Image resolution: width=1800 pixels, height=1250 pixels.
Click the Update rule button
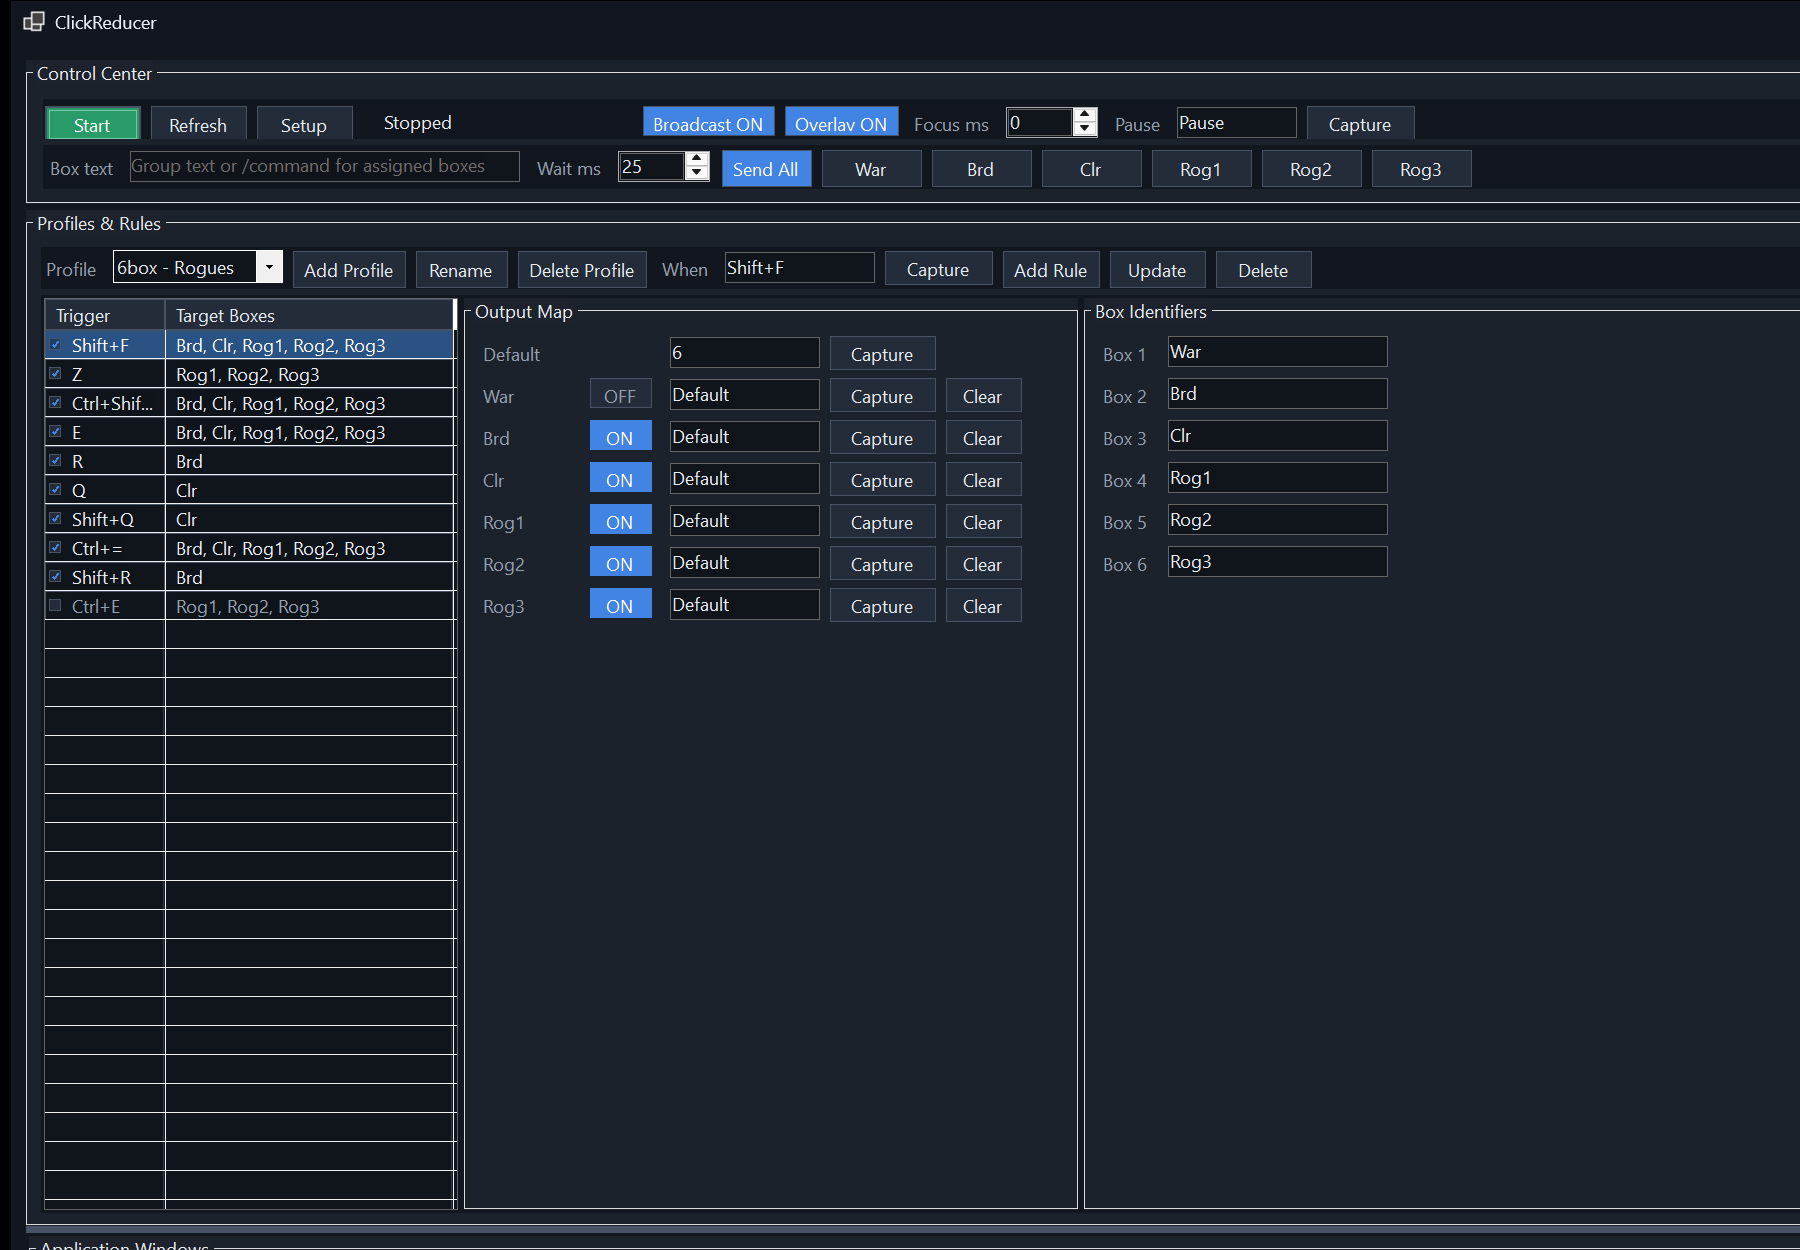1157,270
